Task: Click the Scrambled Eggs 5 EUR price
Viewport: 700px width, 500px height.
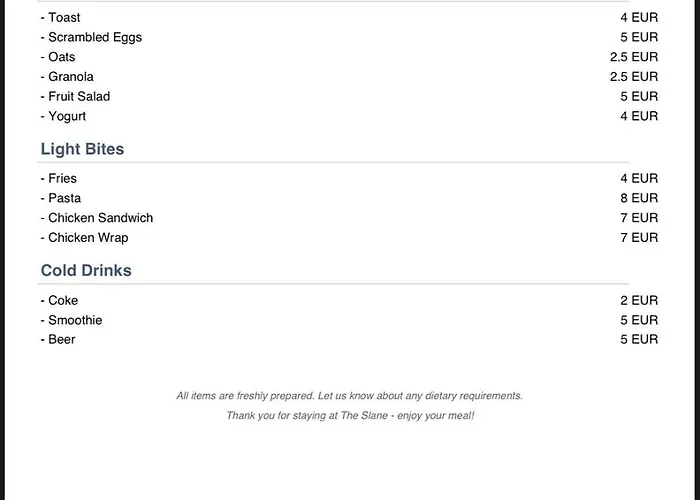Action: (x=639, y=37)
